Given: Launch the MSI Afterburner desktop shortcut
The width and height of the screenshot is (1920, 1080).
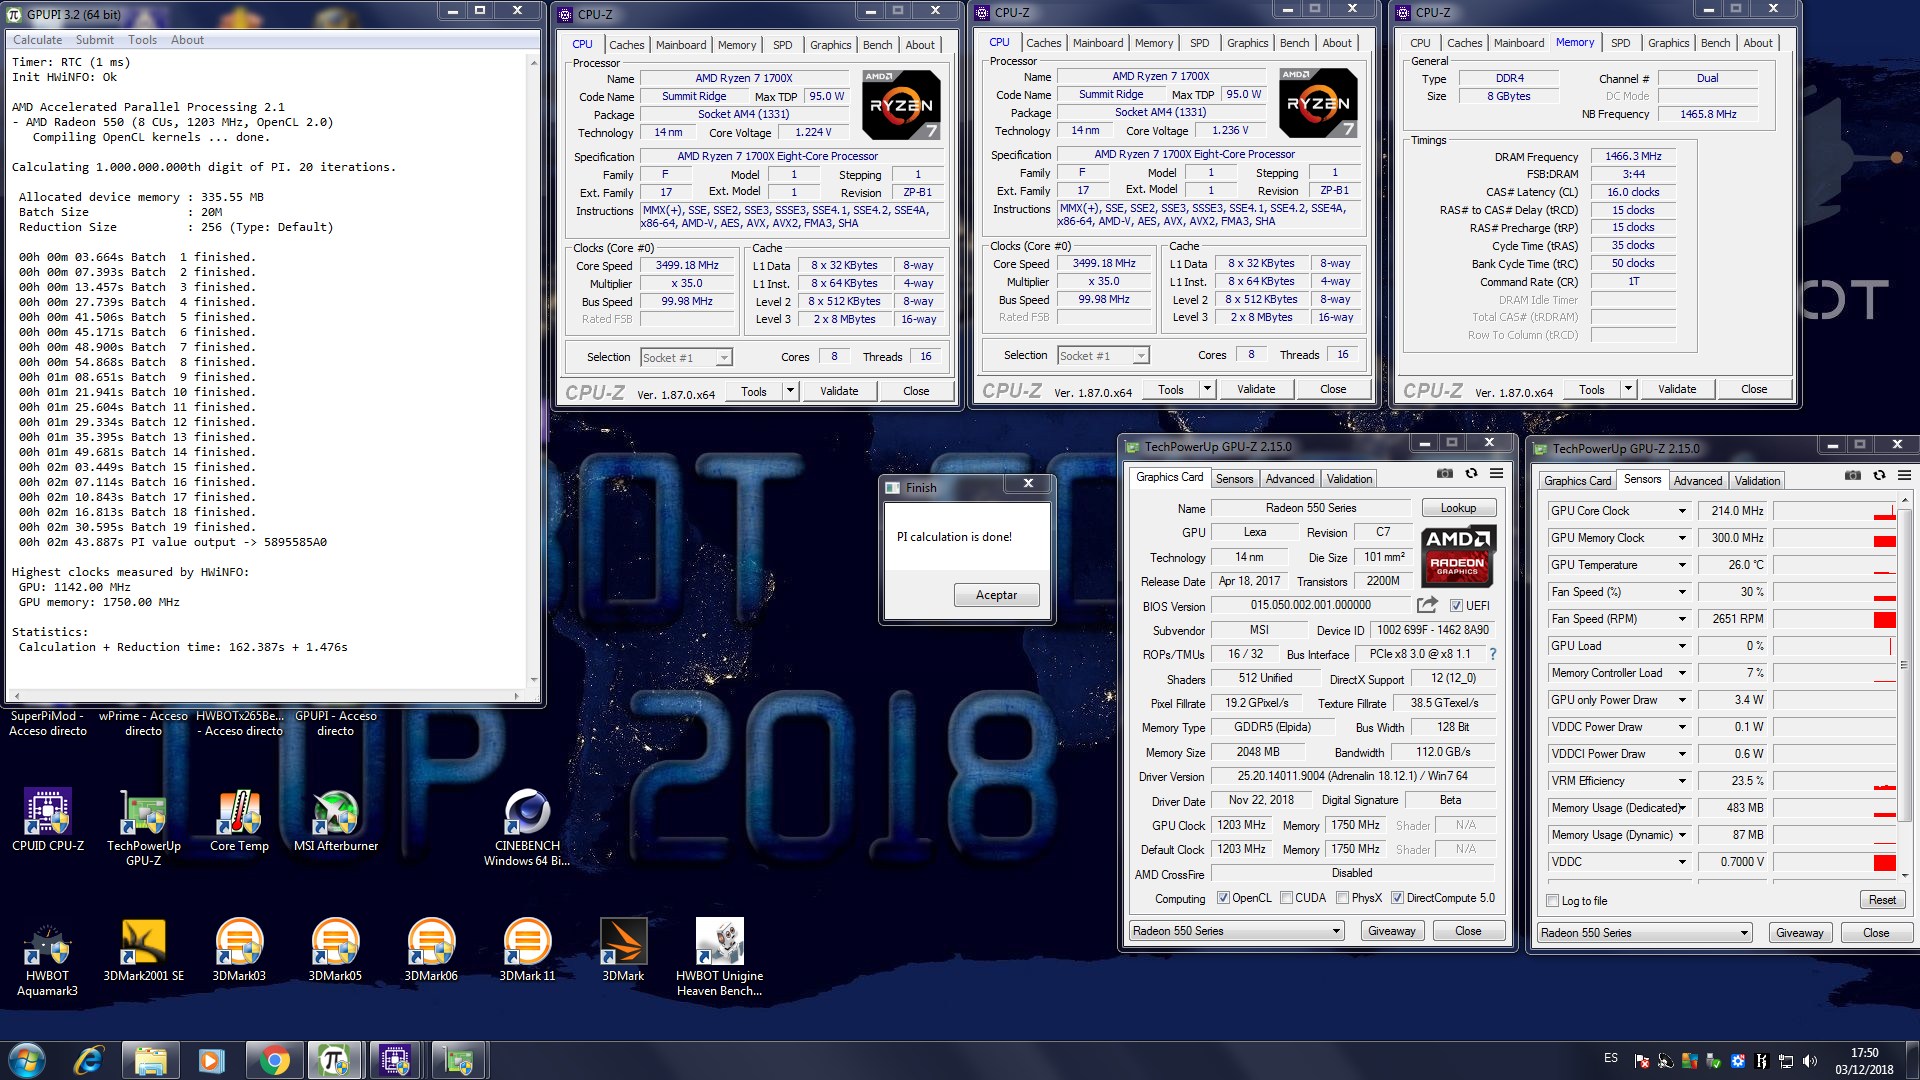Looking at the screenshot, I should coord(335,820).
